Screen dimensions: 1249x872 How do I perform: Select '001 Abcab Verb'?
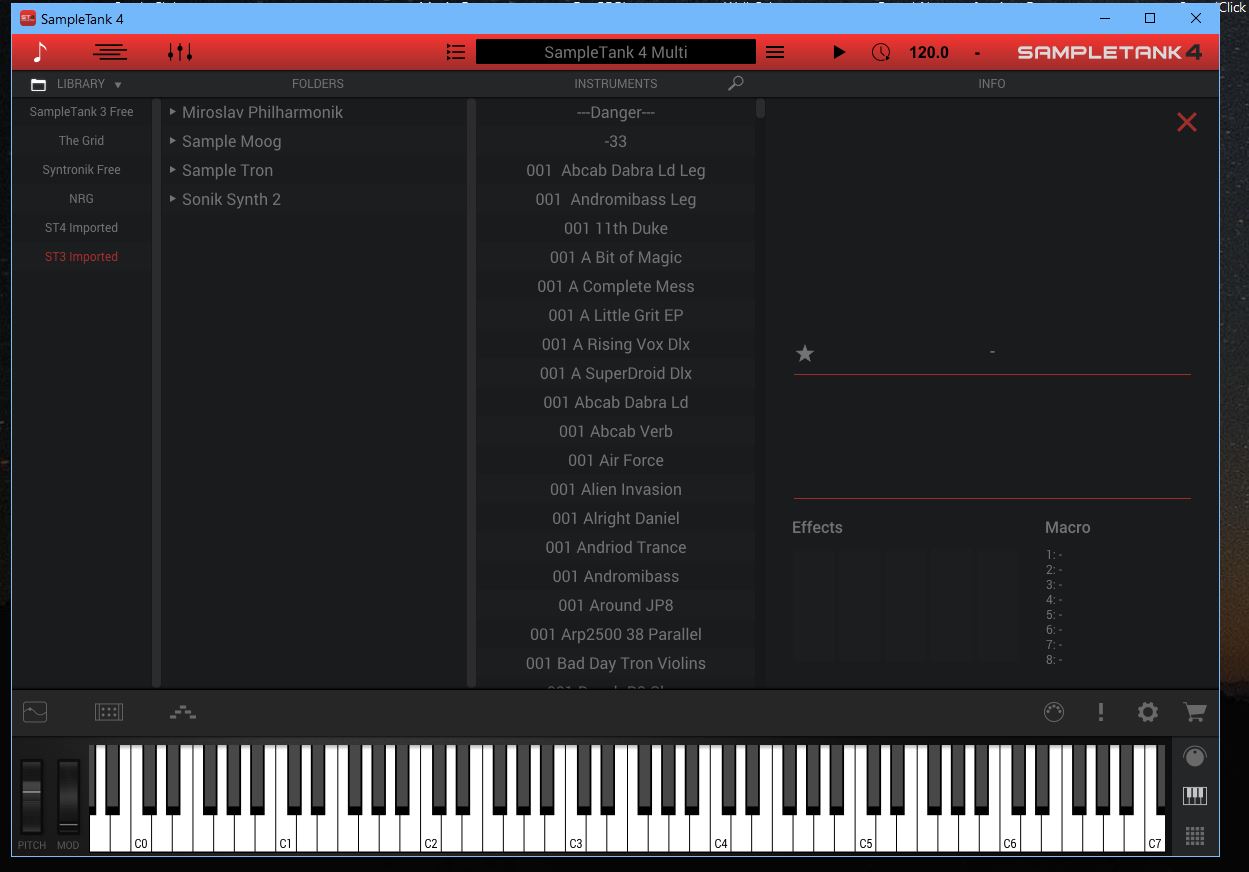tap(616, 431)
